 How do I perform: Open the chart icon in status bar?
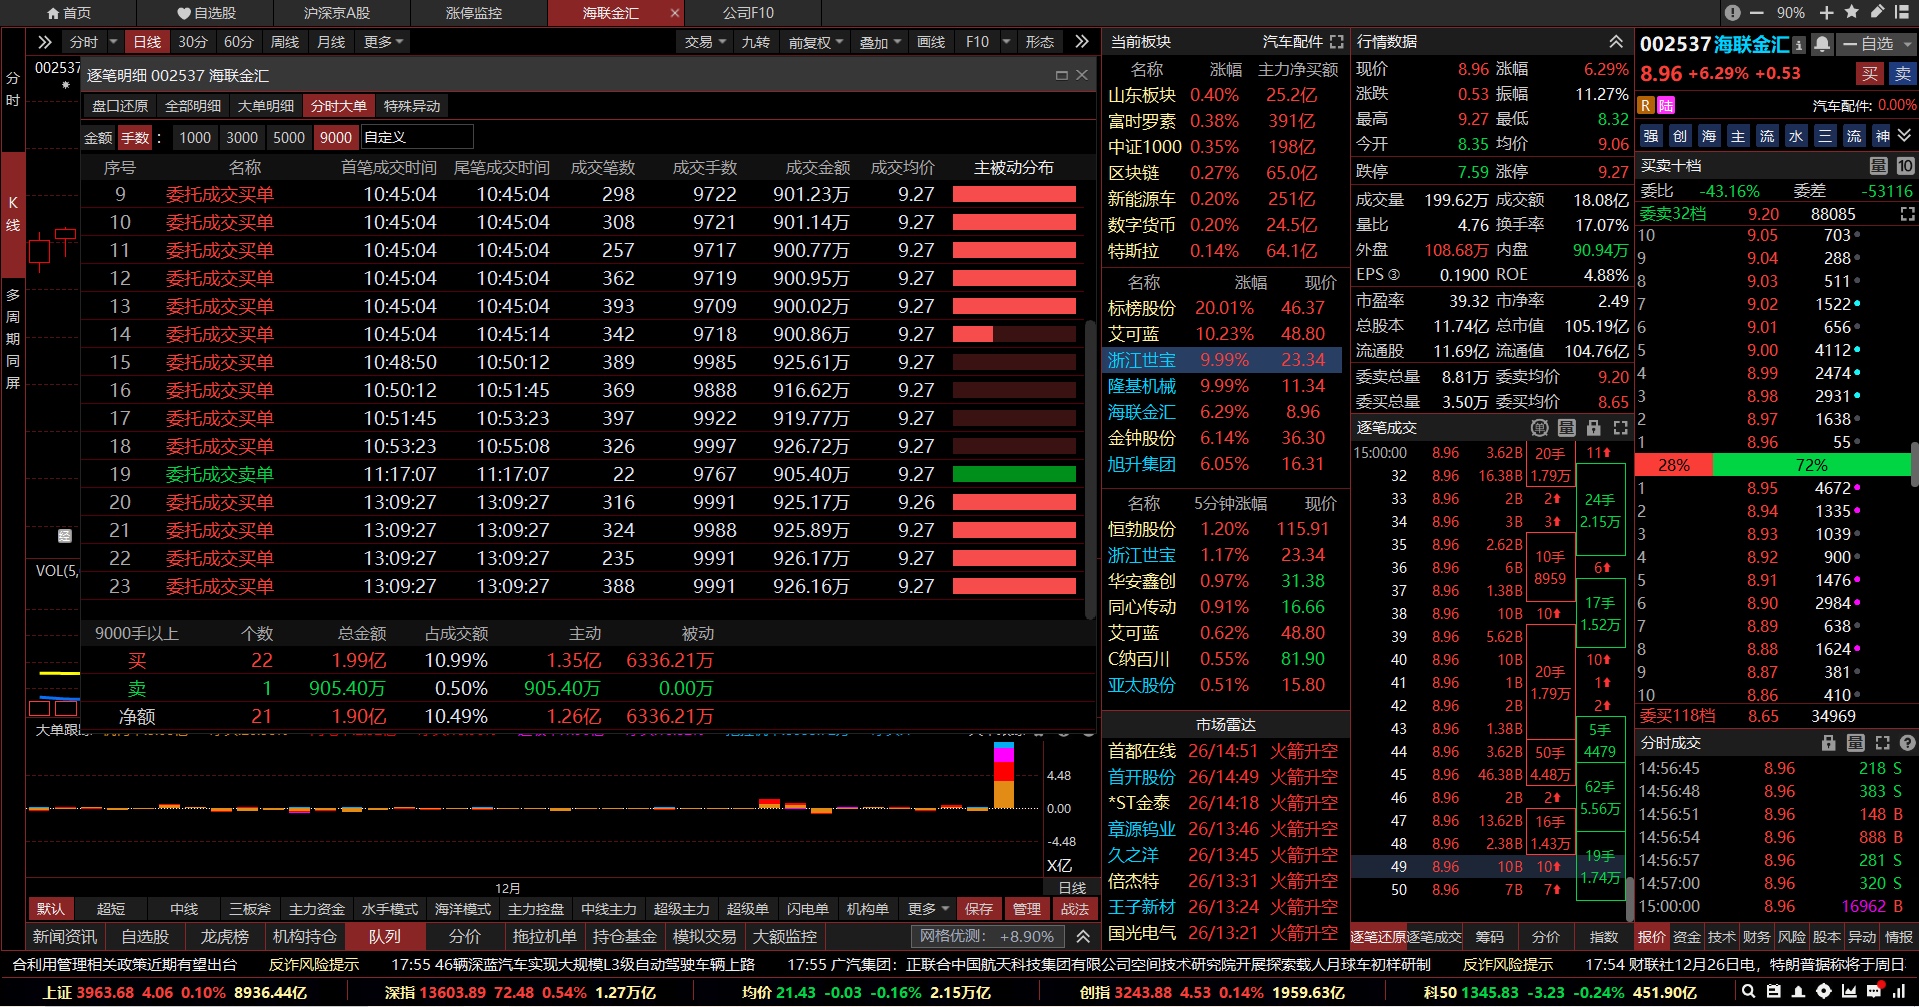coord(1848,992)
